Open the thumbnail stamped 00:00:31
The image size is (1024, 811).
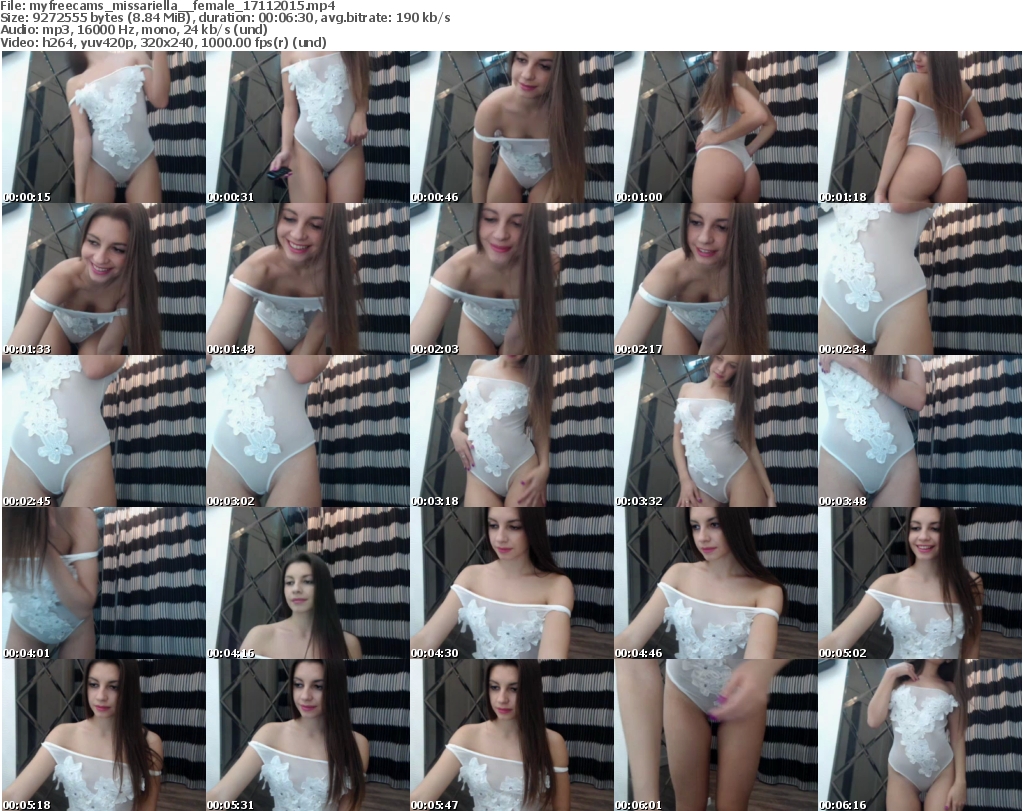pos(308,127)
